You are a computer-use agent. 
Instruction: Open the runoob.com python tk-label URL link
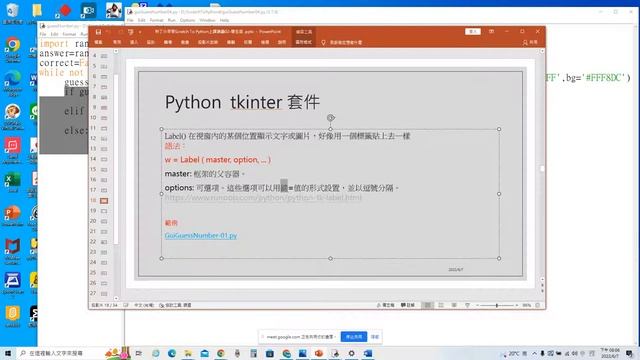[263, 198]
